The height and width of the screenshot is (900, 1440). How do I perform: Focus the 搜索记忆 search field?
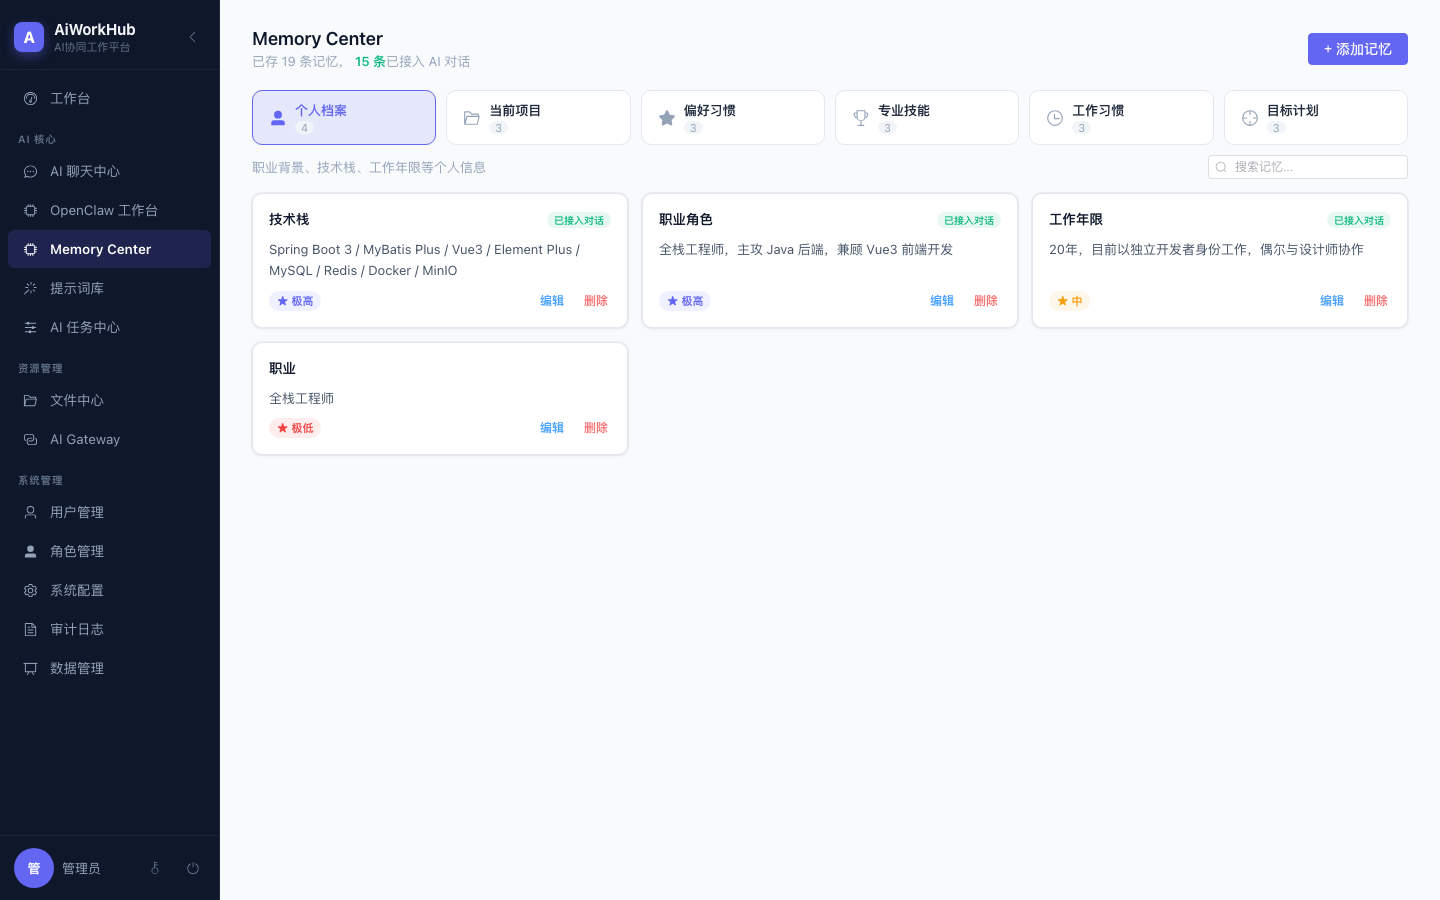point(1308,167)
